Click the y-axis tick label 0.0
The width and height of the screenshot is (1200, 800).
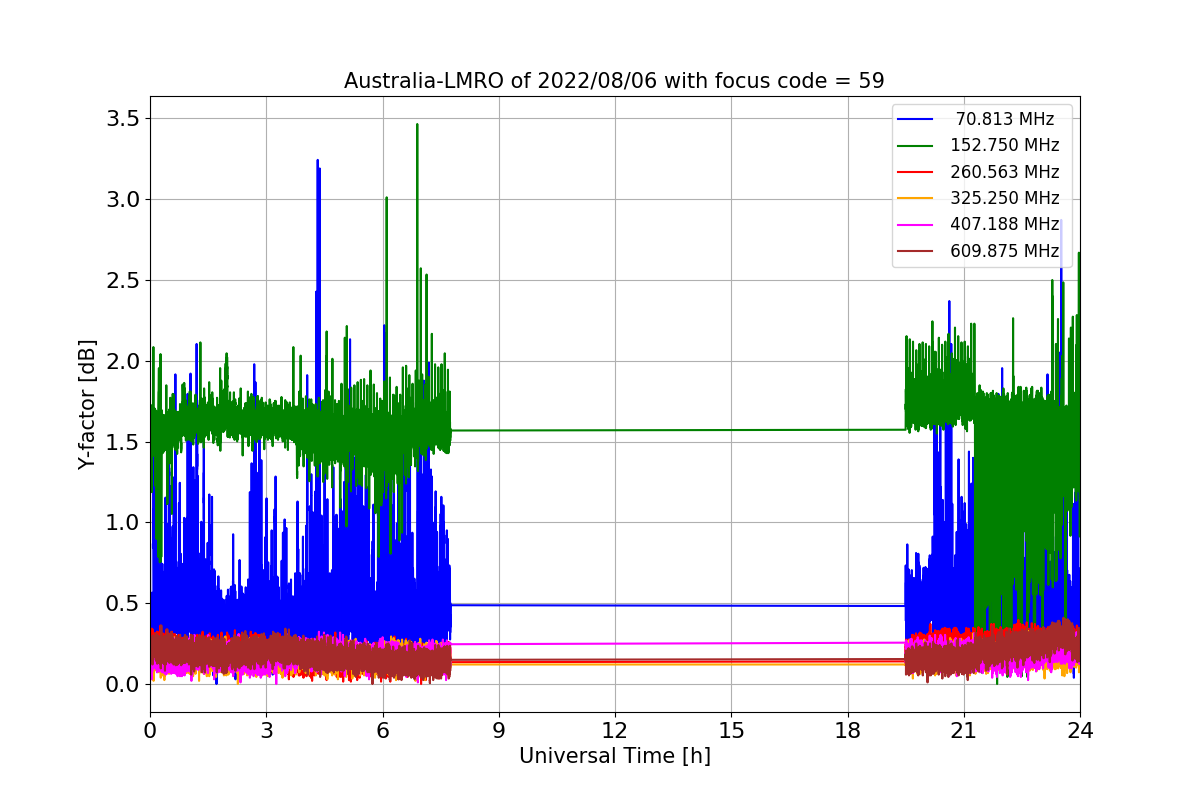(121, 684)
